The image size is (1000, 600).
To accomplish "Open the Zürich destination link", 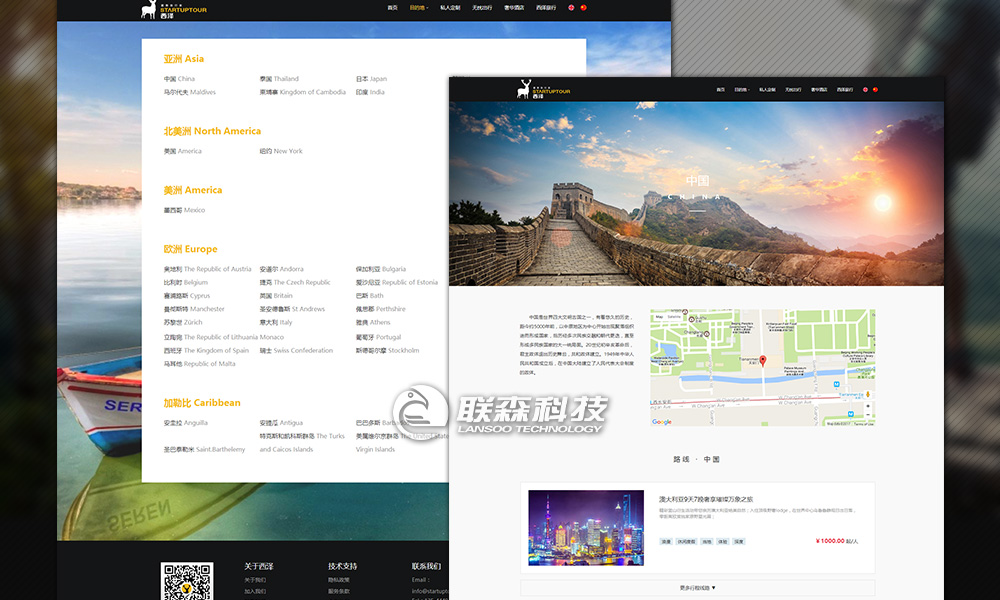I will (183, 323).
